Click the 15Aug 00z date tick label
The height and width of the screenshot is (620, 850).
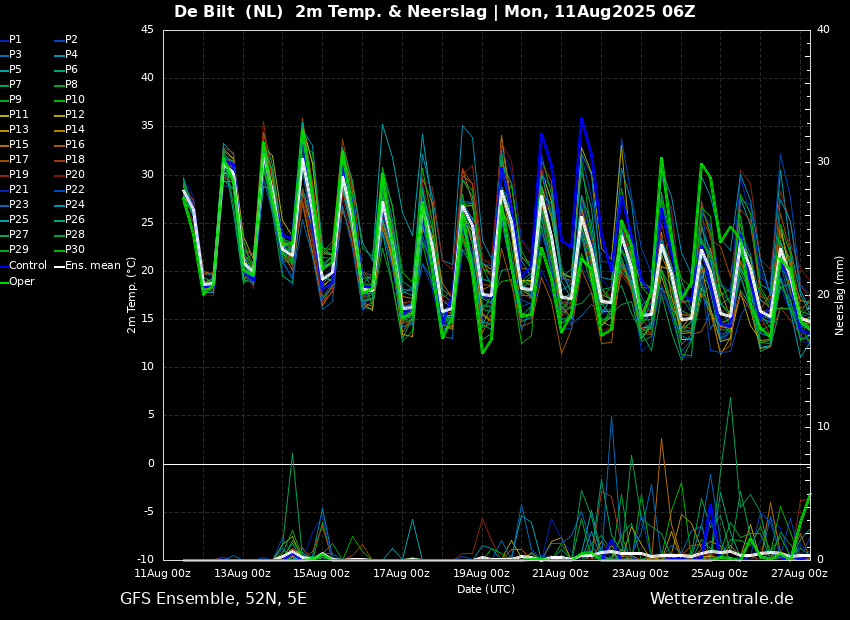tap(322, 573)
